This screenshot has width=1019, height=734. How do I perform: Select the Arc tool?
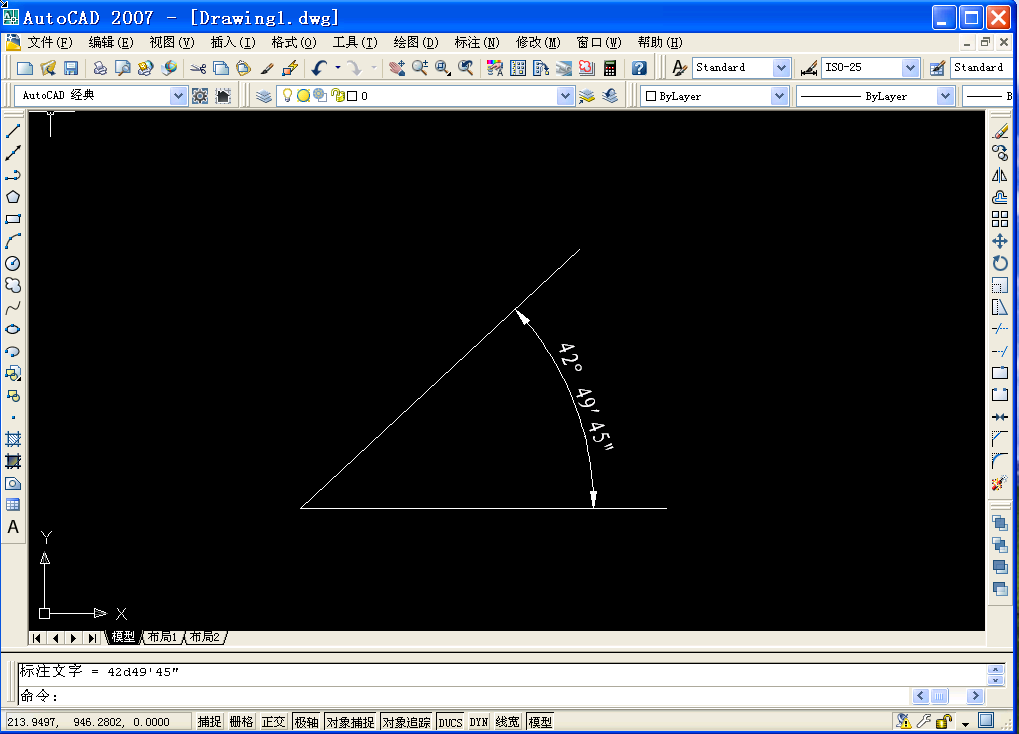(13, 241)
